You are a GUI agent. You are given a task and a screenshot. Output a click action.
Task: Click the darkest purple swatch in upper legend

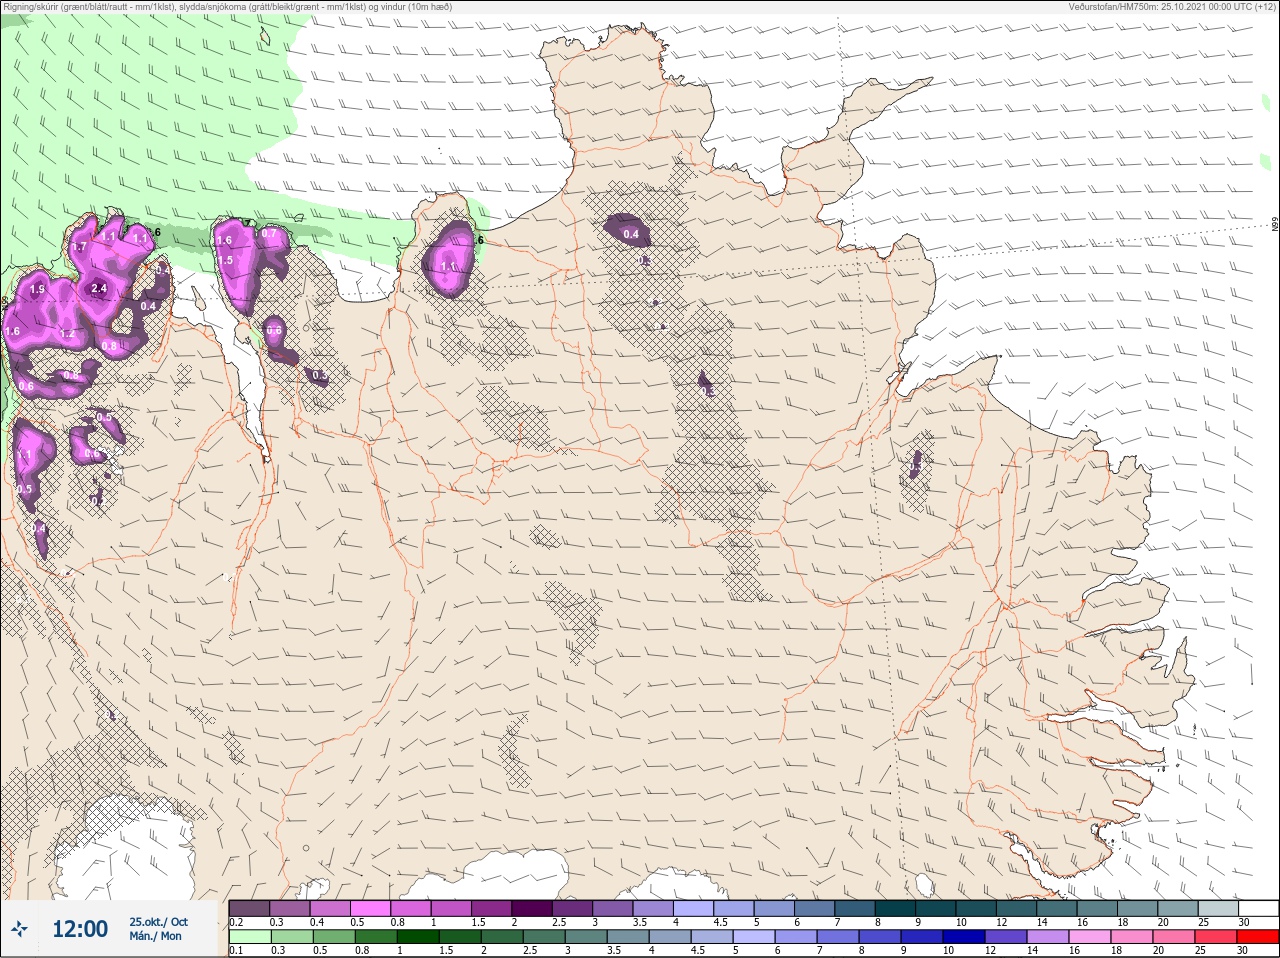(x=532, y=908)
